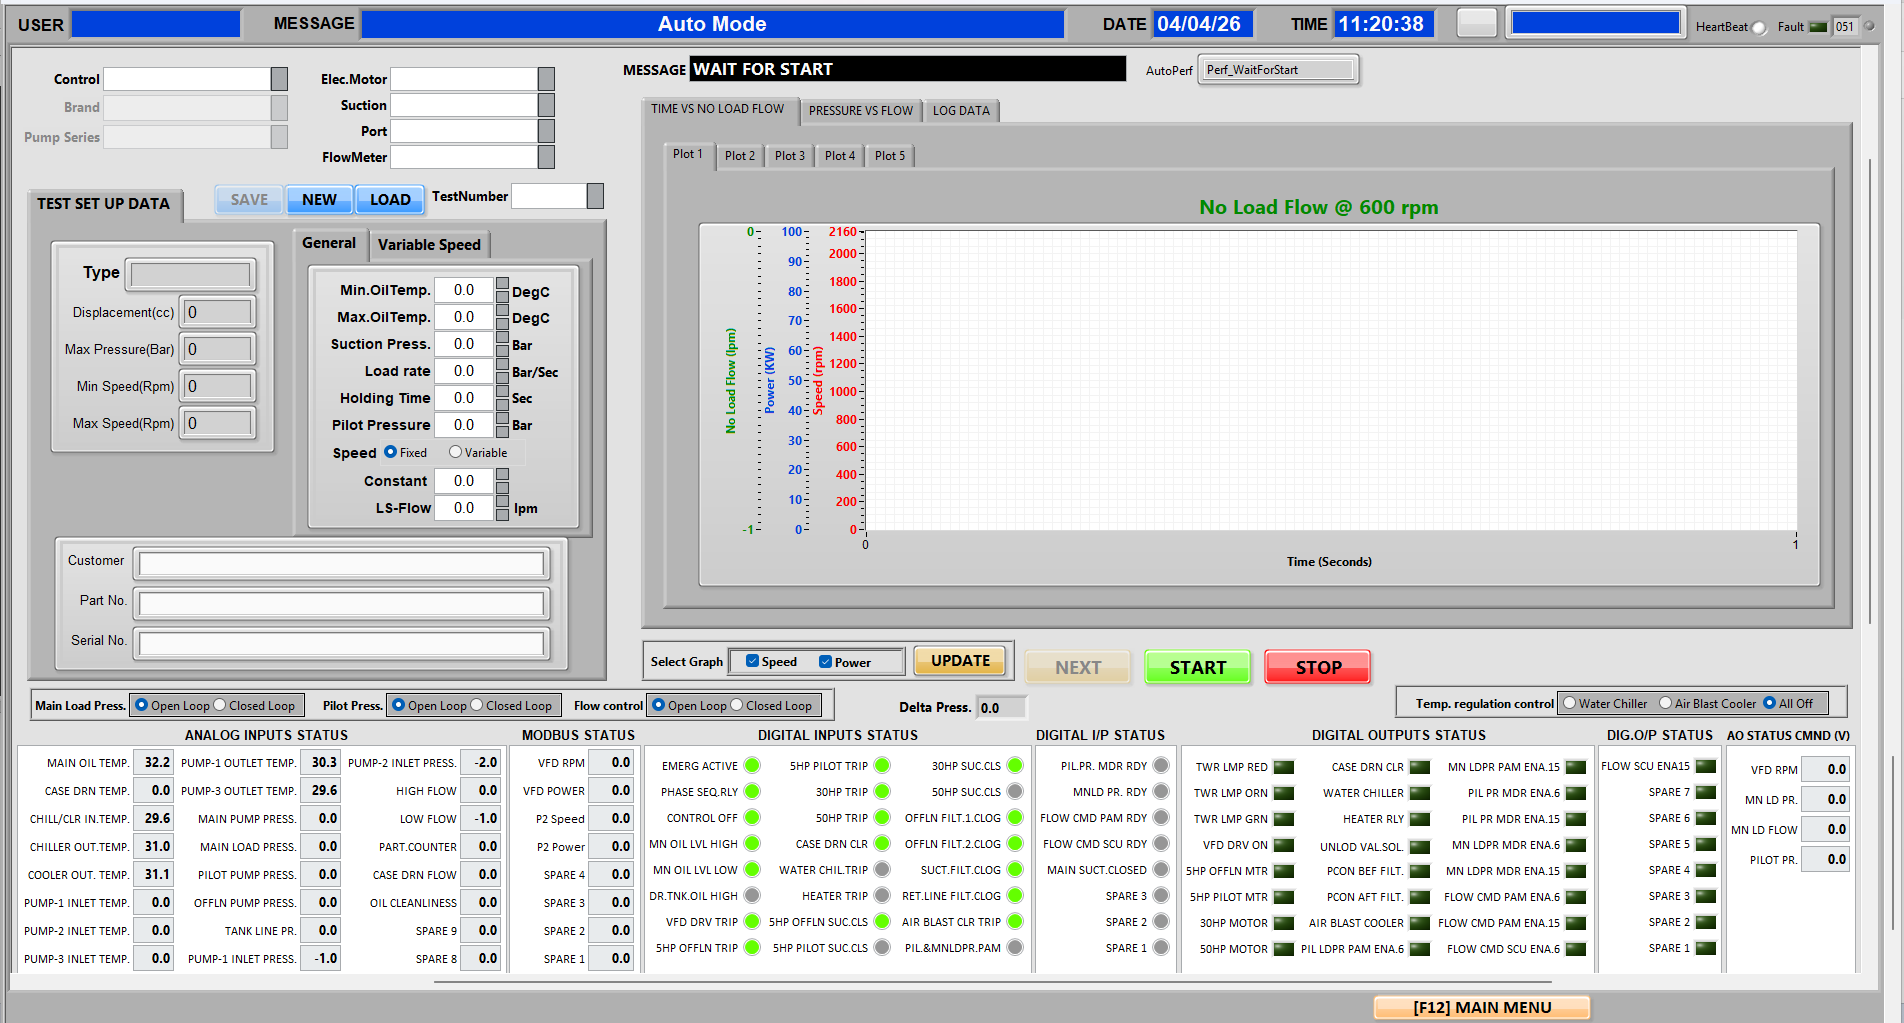Click the LOAD test button
The height and width of the screenshot is (1023, 1904).
tap(390, 200)
